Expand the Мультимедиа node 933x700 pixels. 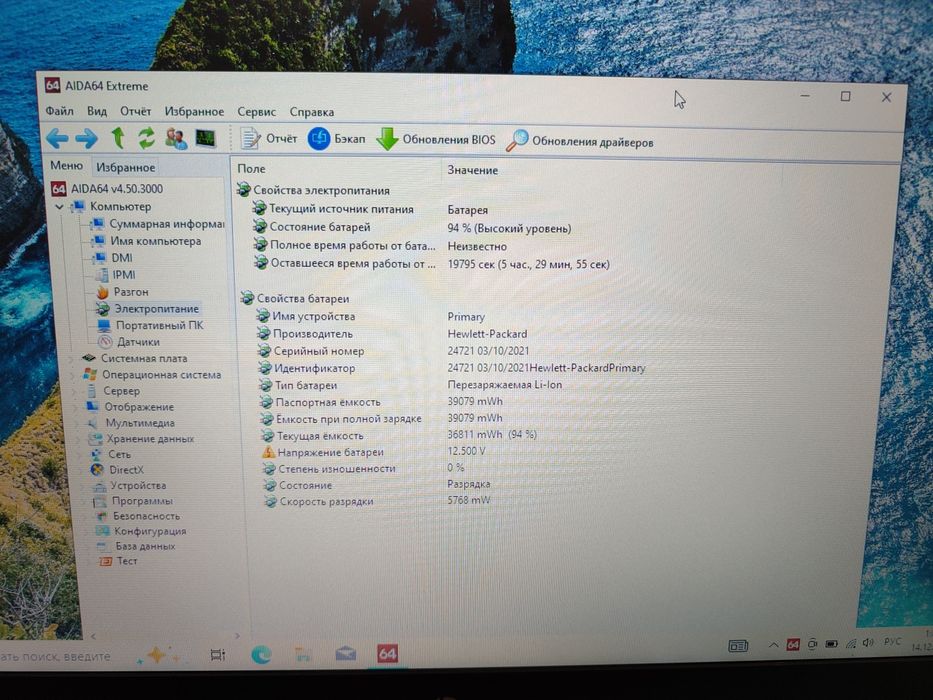point(78,423)
